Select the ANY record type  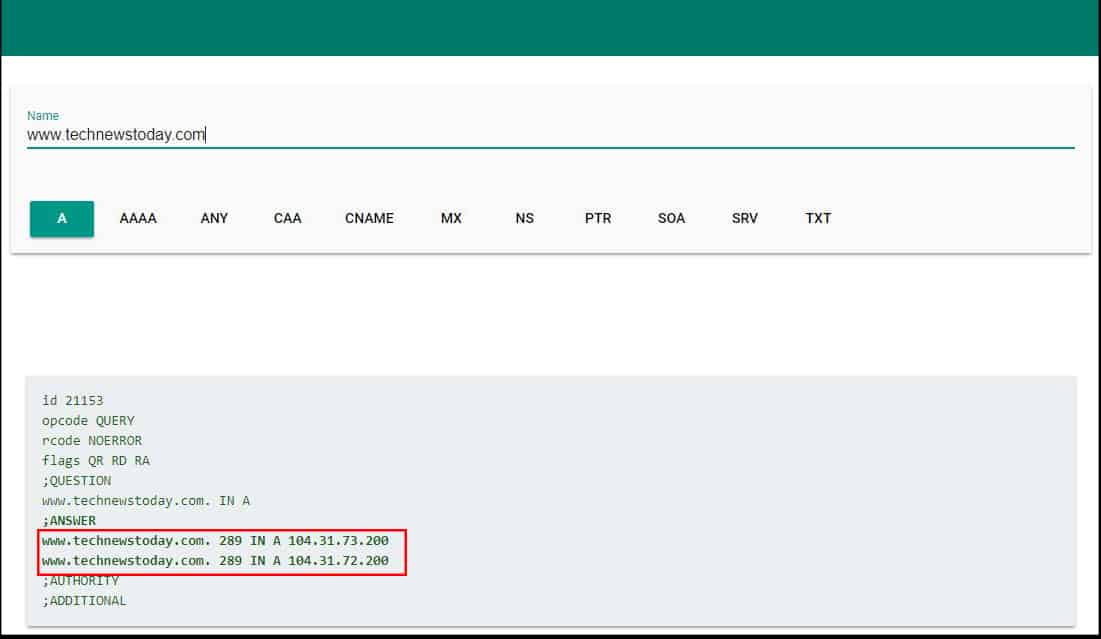tap(214, 218)
